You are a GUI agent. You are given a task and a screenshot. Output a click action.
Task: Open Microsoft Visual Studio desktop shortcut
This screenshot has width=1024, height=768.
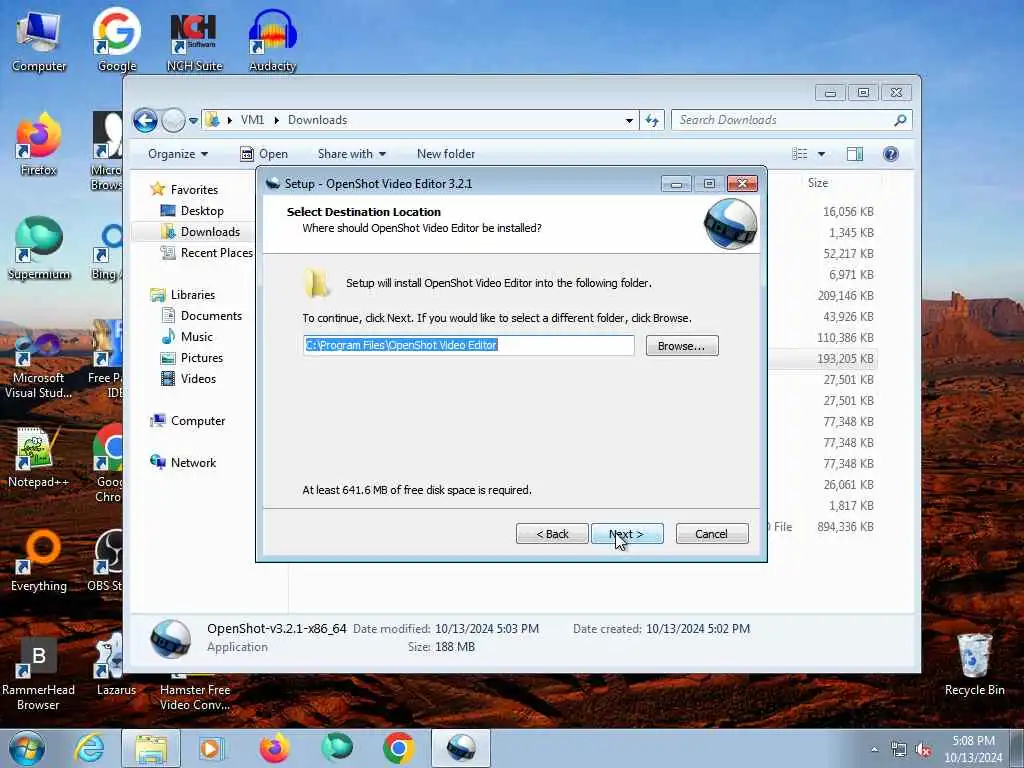pyautogui.click(x=39, y=366)
